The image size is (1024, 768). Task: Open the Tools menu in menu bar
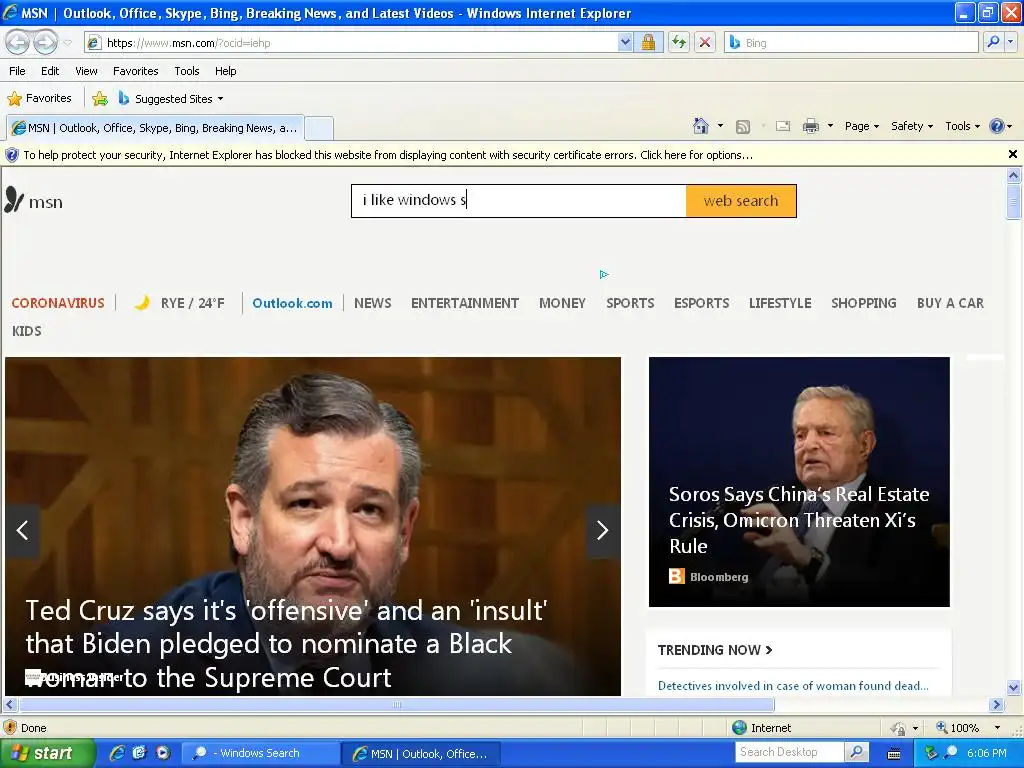[x=187, y=71]
